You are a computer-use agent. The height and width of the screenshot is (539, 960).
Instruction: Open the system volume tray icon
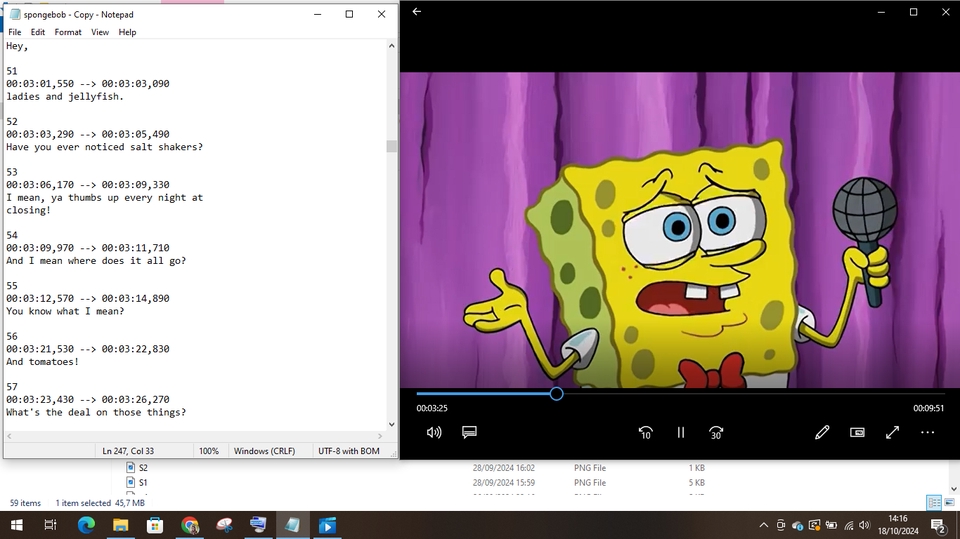[x=864, y=525]
